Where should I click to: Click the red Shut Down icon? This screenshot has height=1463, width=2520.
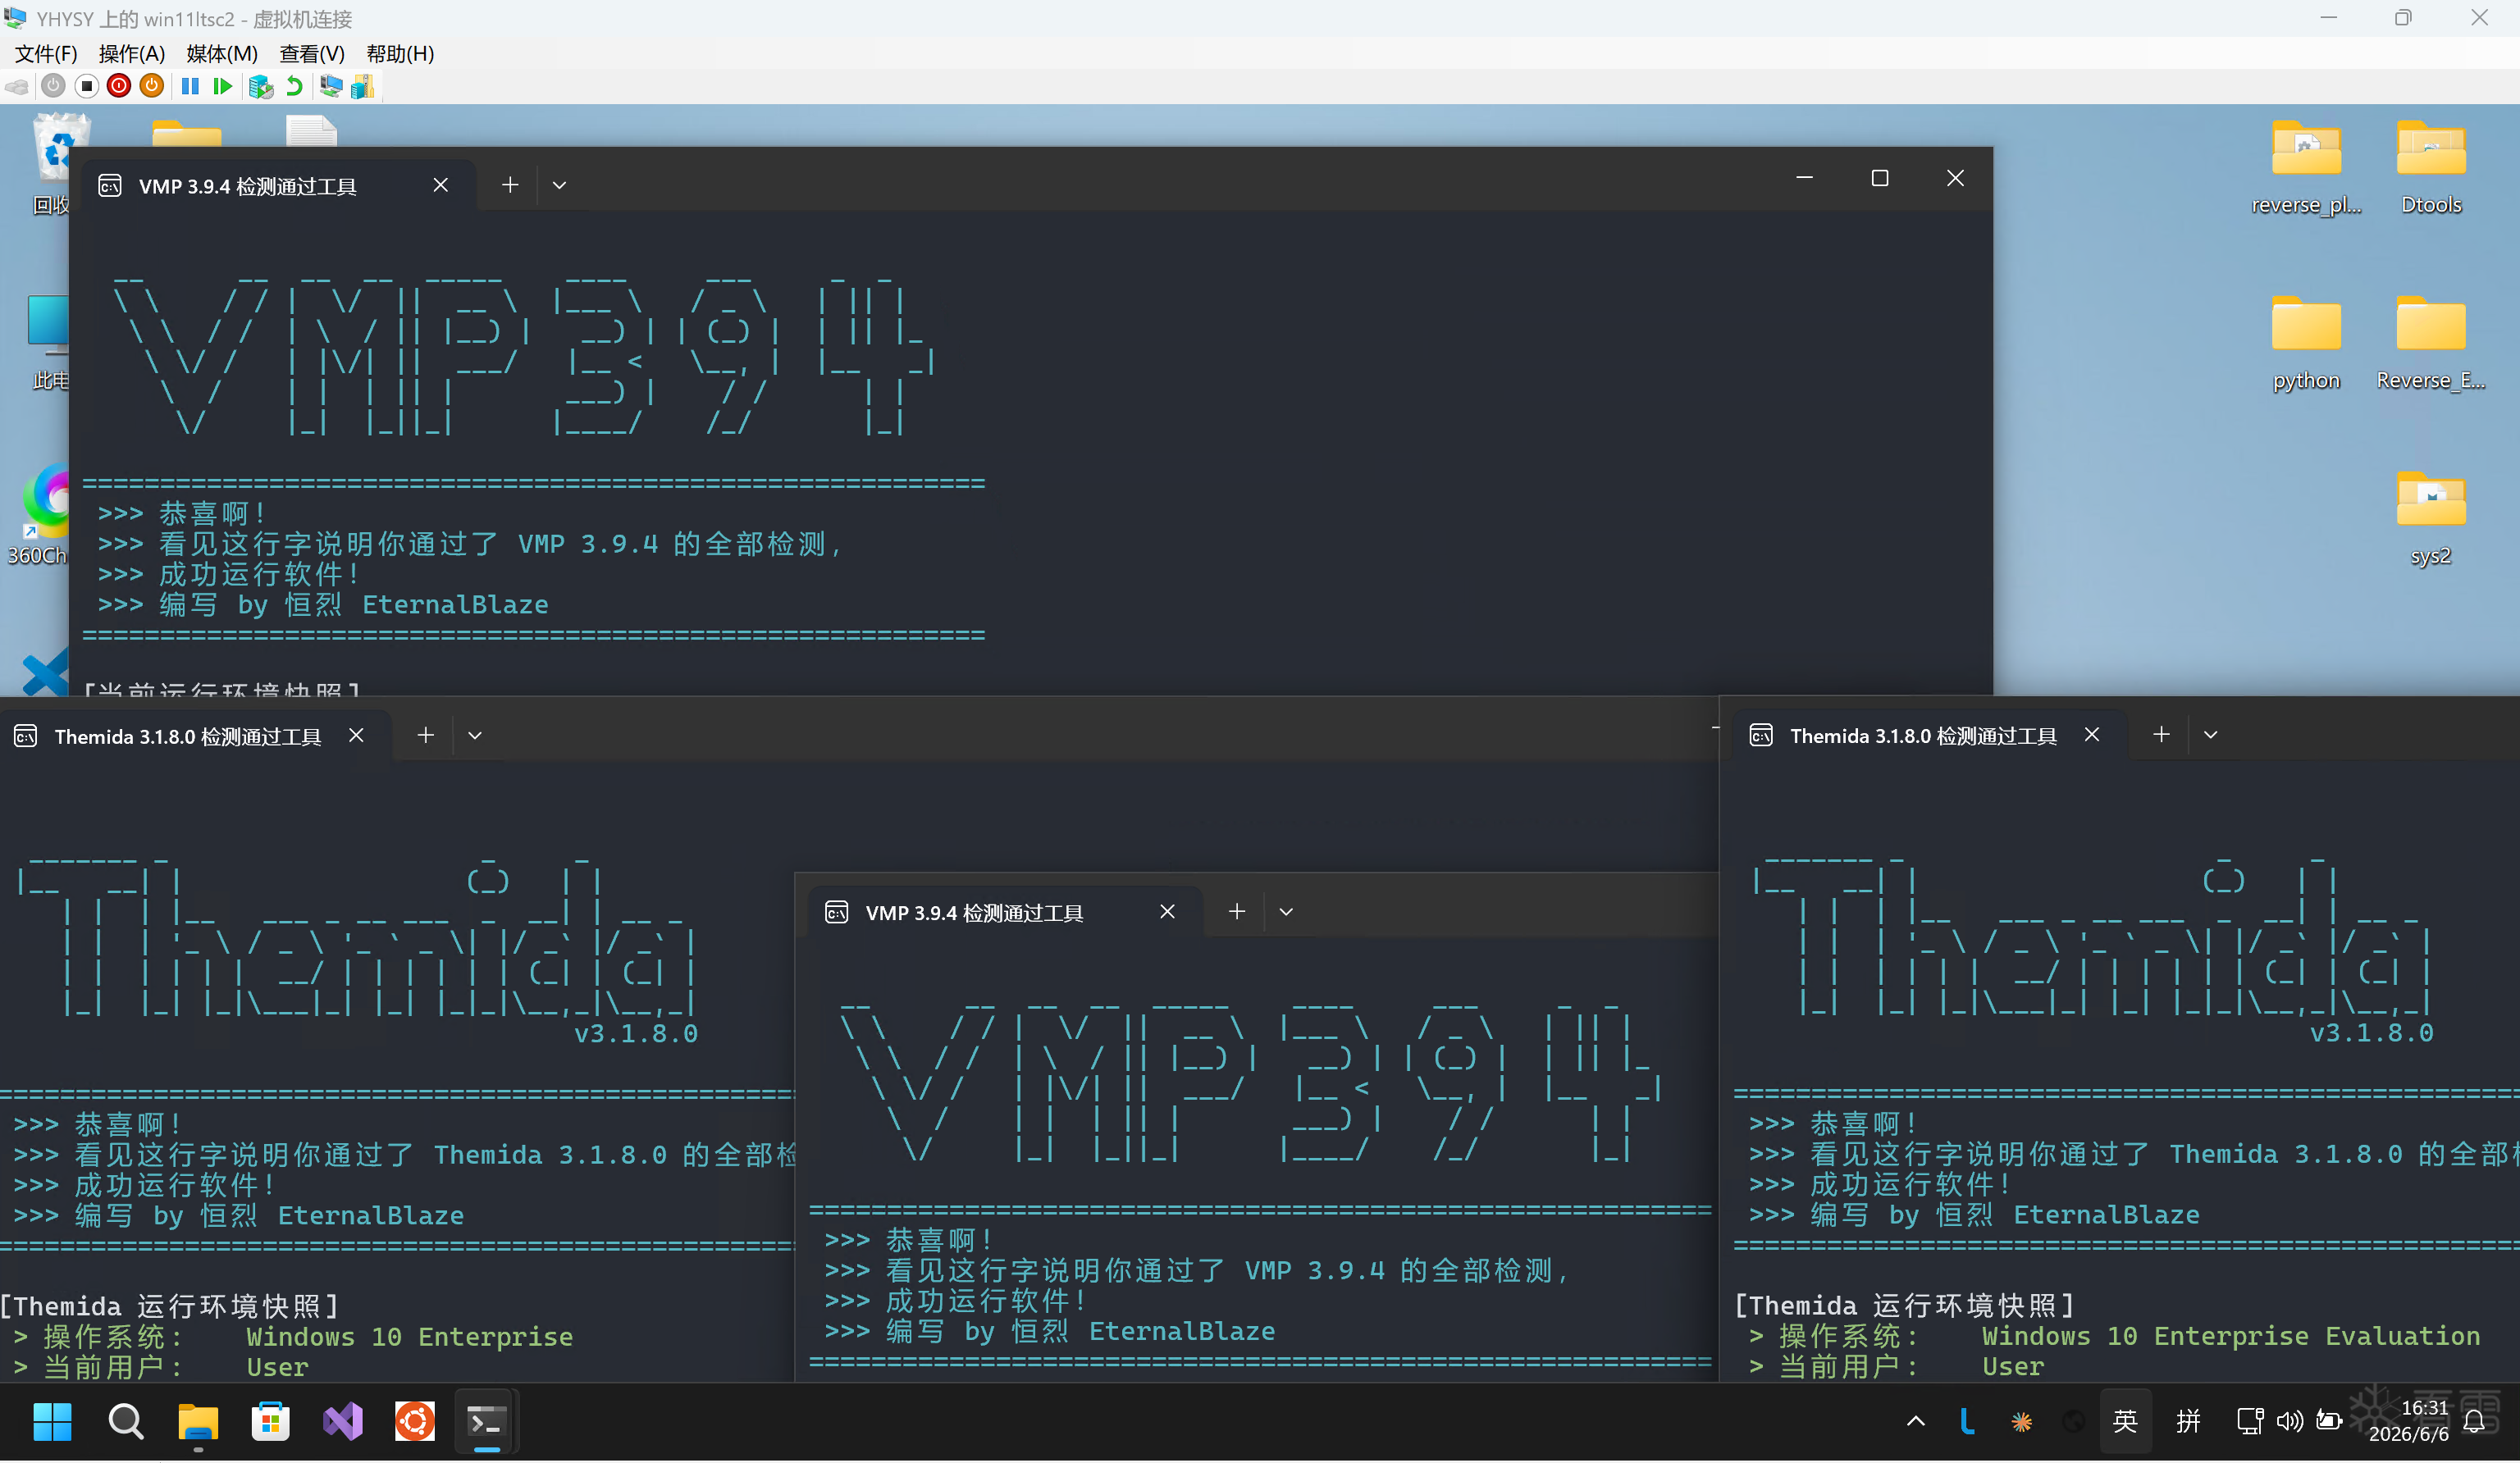click(119, 87)
